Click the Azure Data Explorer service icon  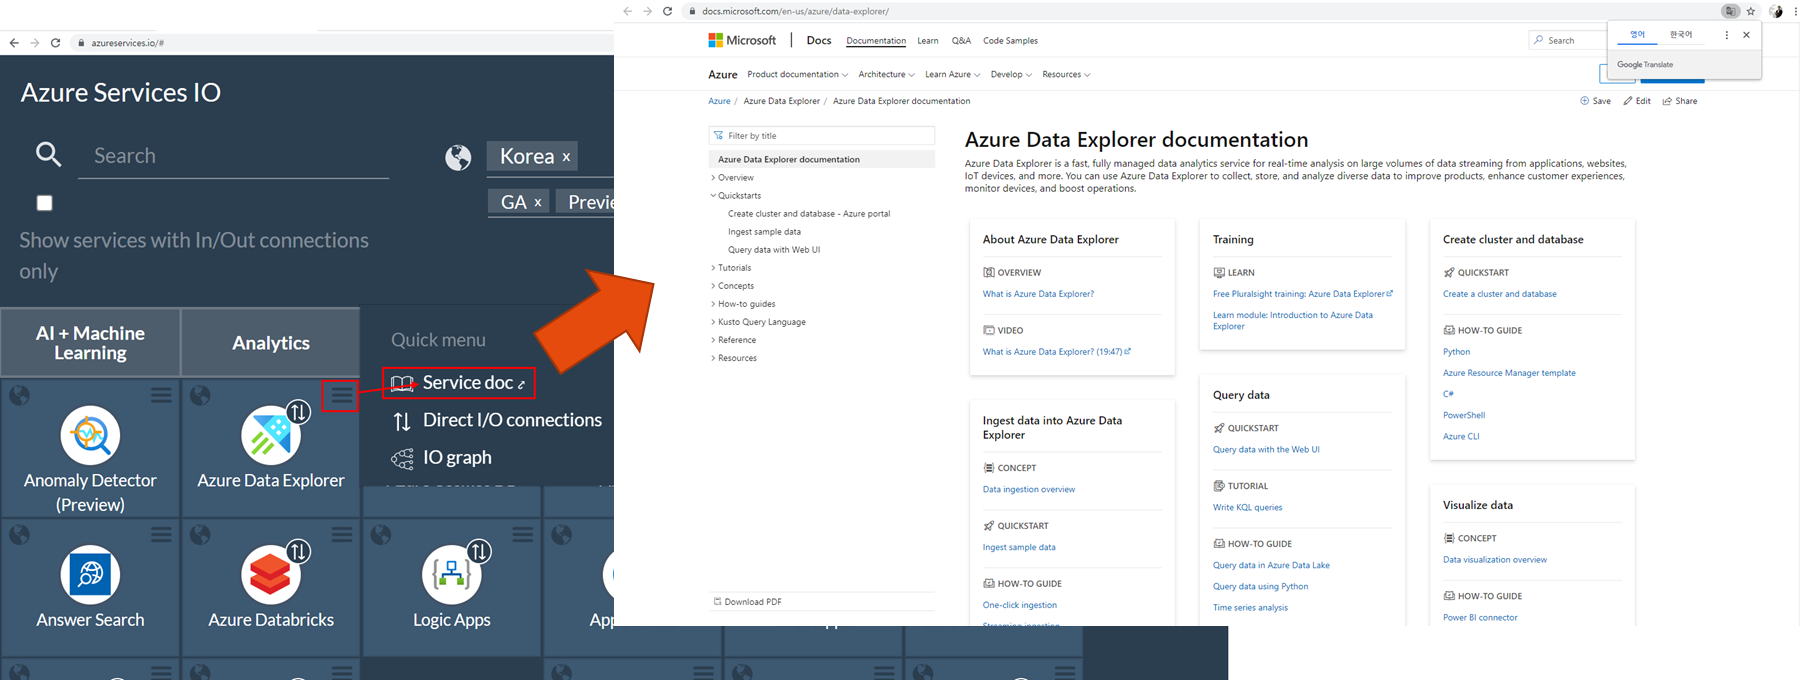point(270,435)
